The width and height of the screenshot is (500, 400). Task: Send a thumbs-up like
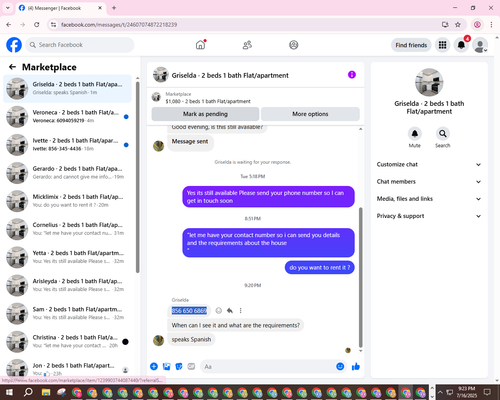[356, 367]
